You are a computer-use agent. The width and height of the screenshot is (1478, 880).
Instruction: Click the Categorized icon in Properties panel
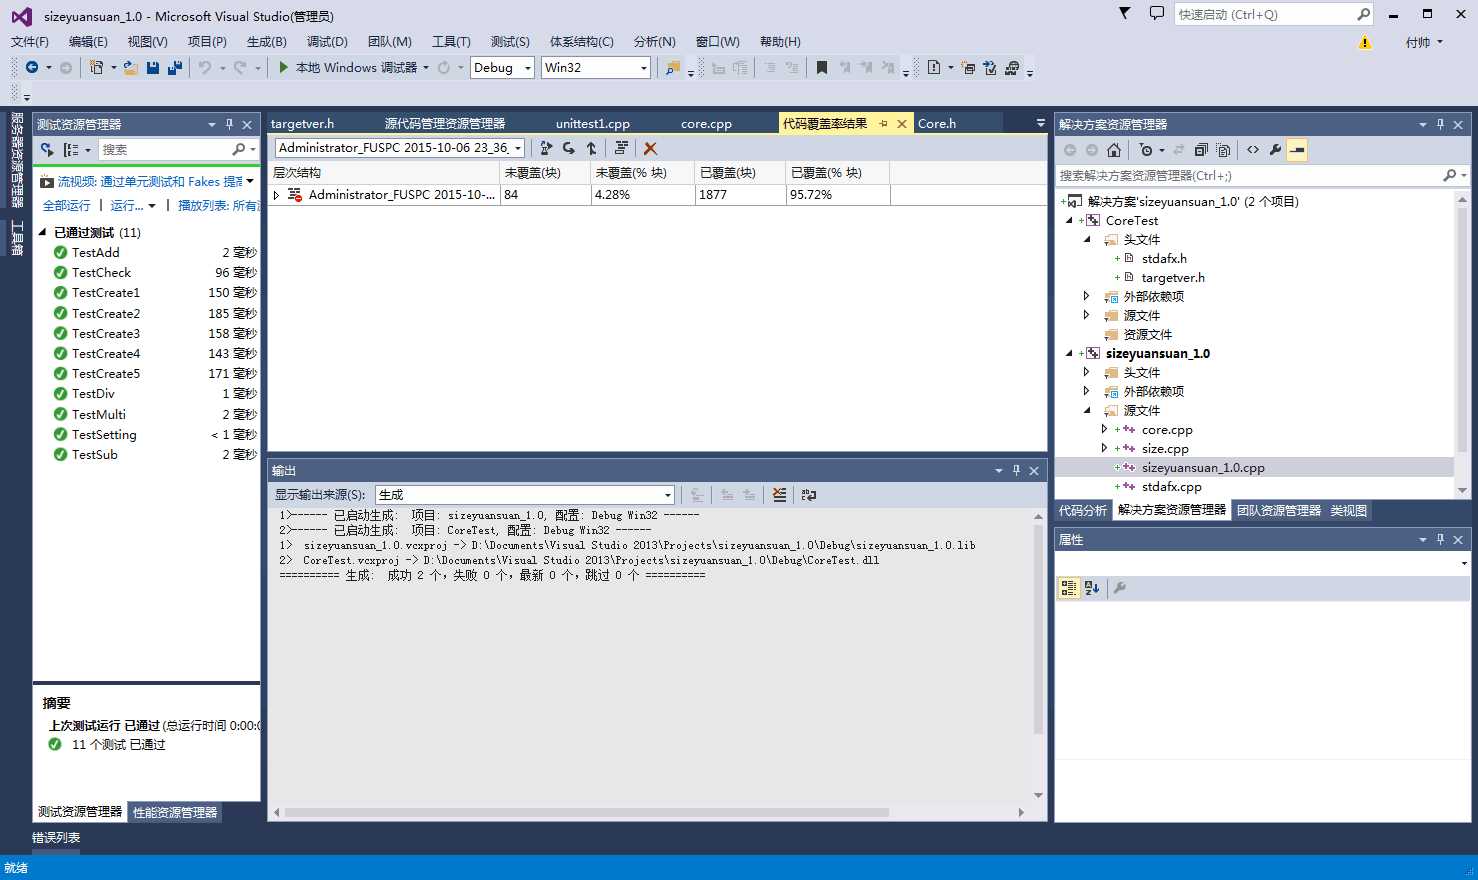pos(1069,588)
